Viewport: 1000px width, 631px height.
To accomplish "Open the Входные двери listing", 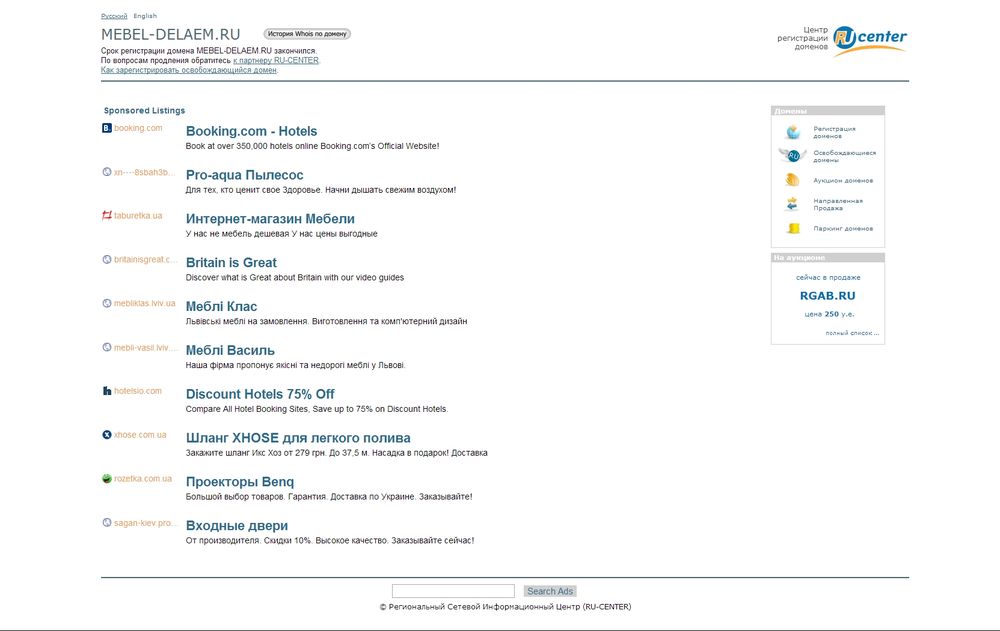I will pos(237,526).
